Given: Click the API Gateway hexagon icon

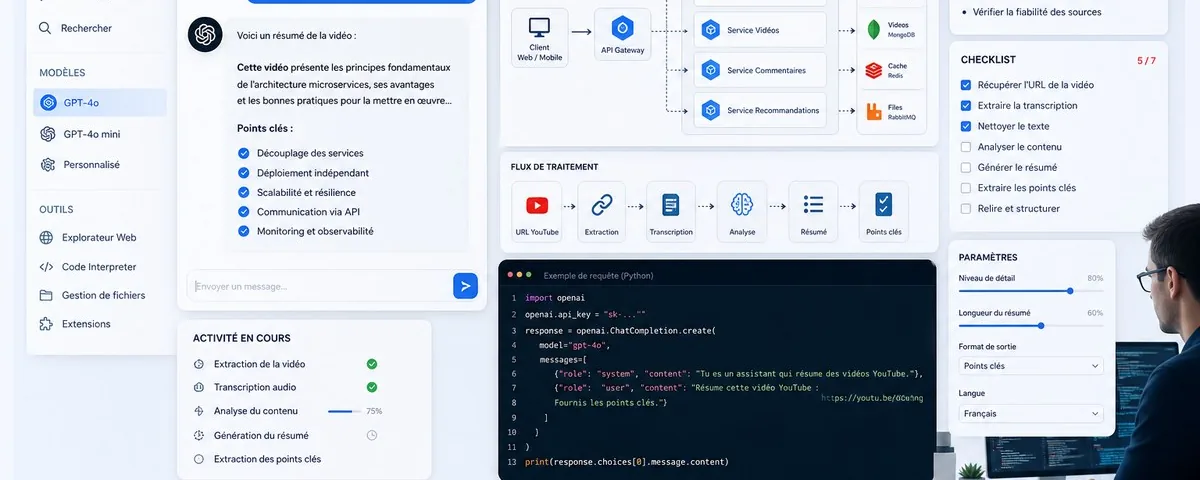Looking at the screenshot, I should pos(622,28).
